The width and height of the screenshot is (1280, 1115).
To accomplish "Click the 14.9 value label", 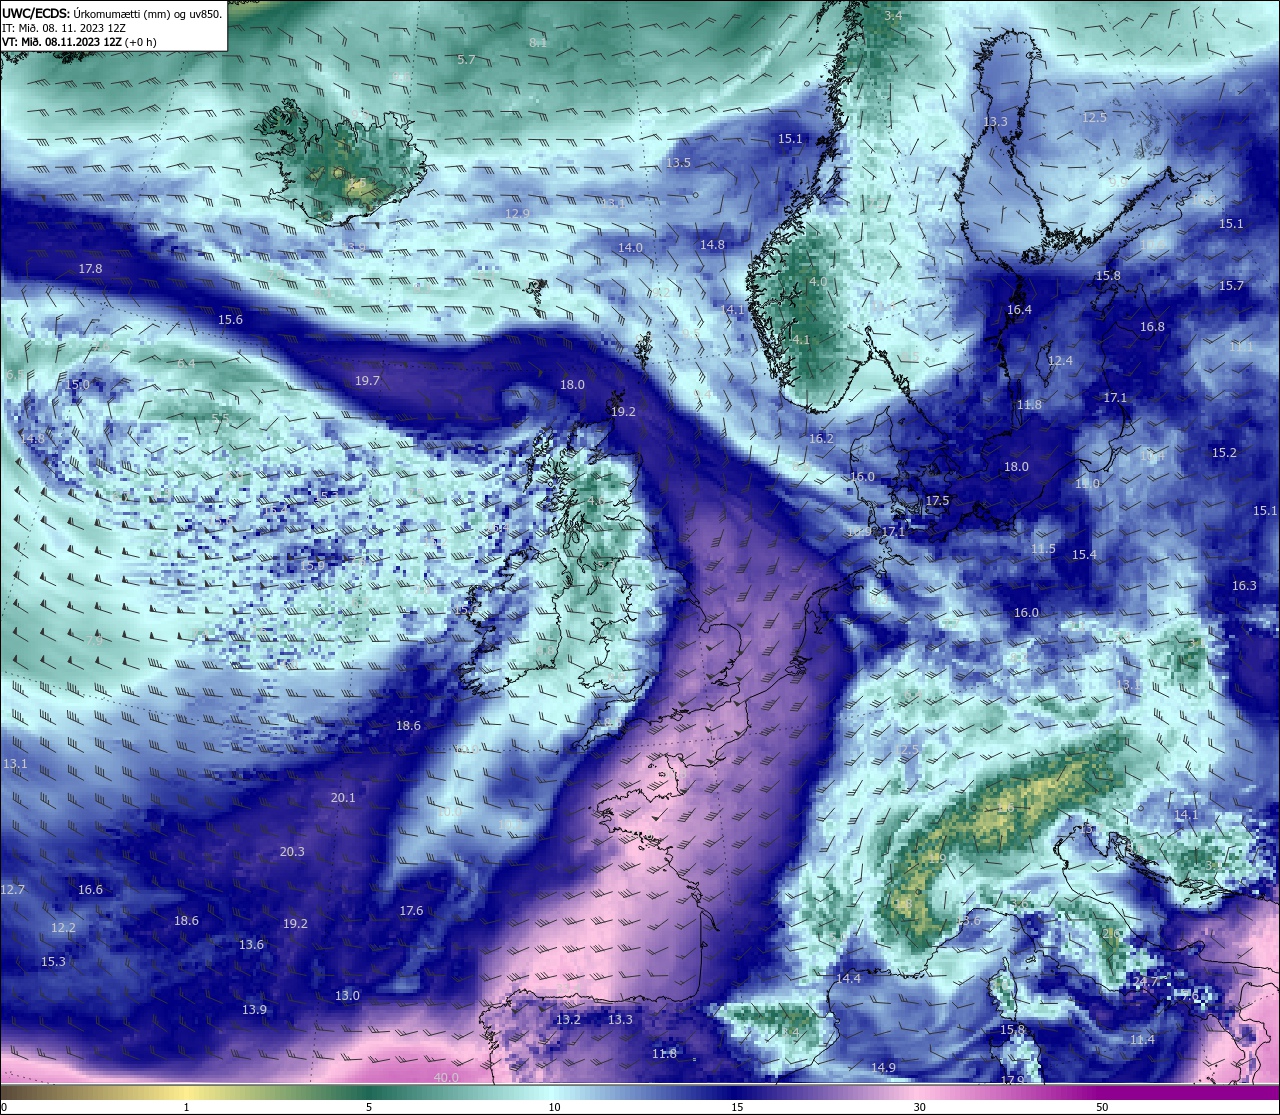I will point(883,1068).
